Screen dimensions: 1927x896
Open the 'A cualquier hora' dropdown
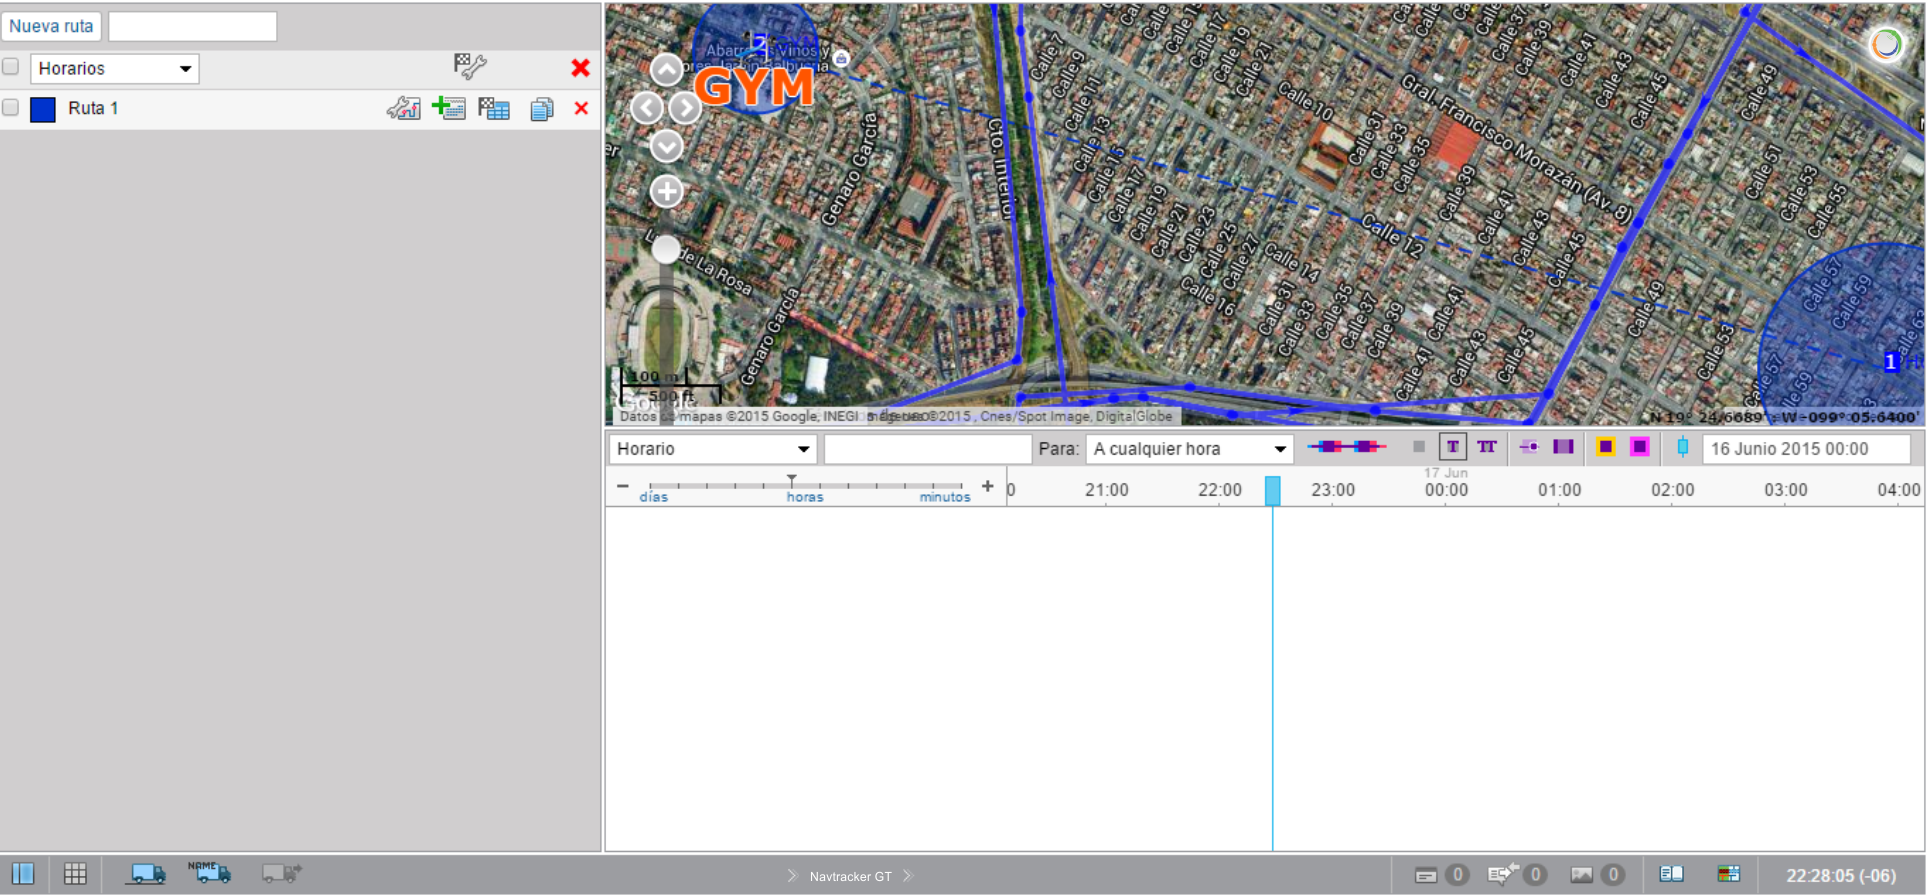coord(1188,449)
